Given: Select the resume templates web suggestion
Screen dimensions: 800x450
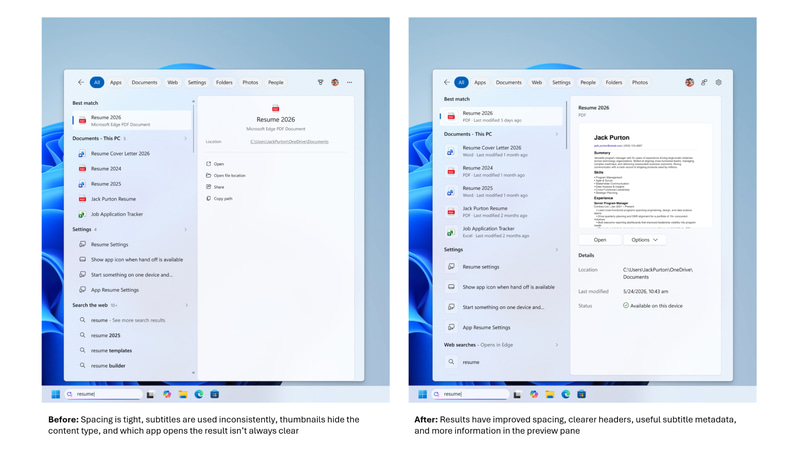Looking at the screenshot, I should click(111, 351).
